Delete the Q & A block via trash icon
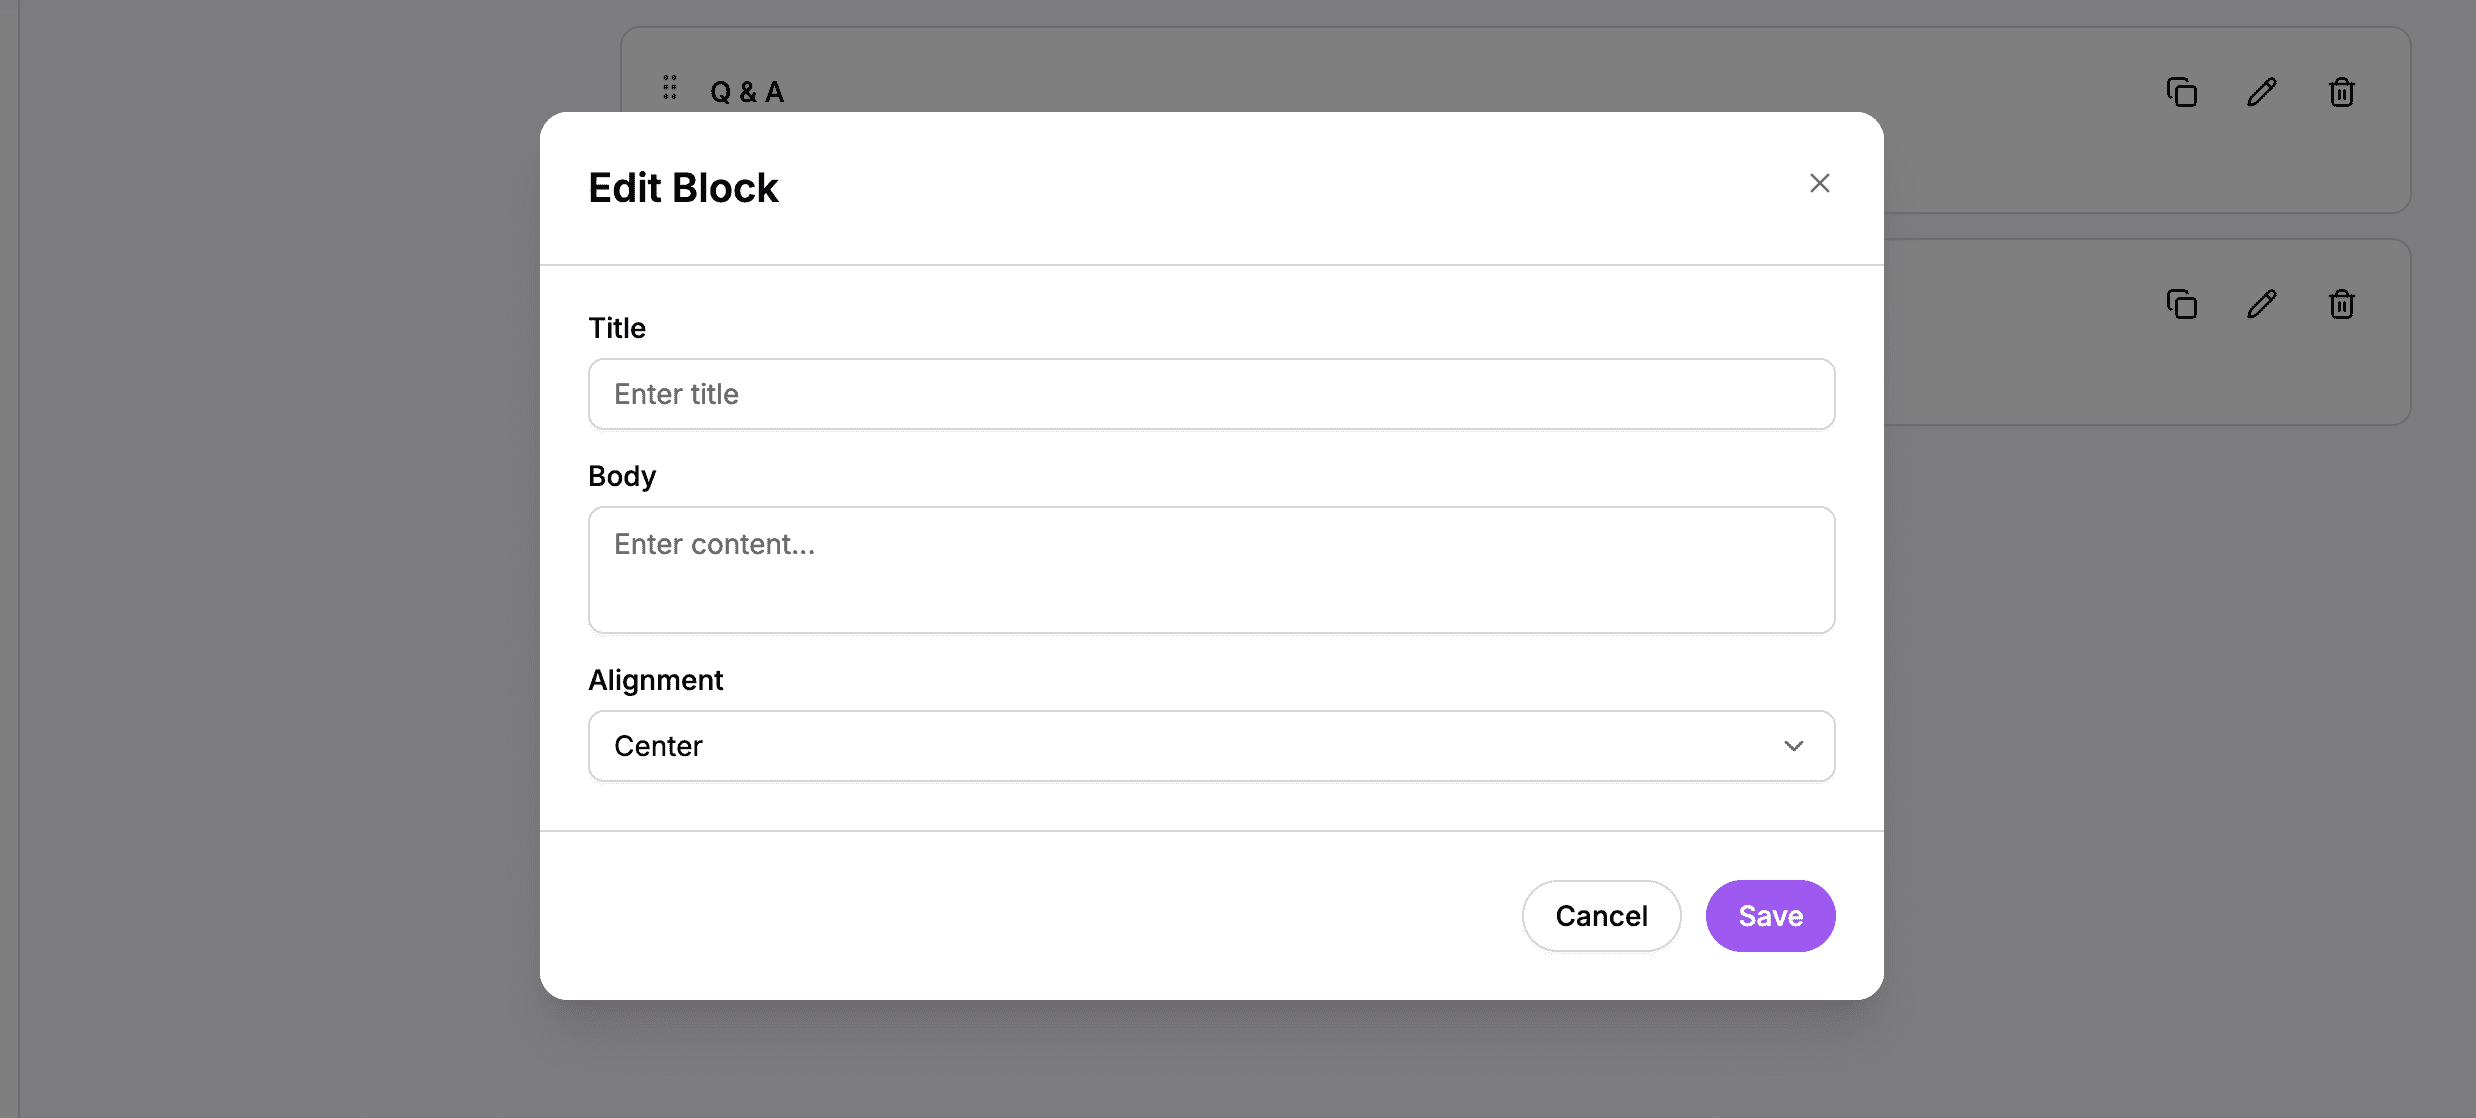The height and width of the screenshot is (1118, 2476). pos(2340,92)
